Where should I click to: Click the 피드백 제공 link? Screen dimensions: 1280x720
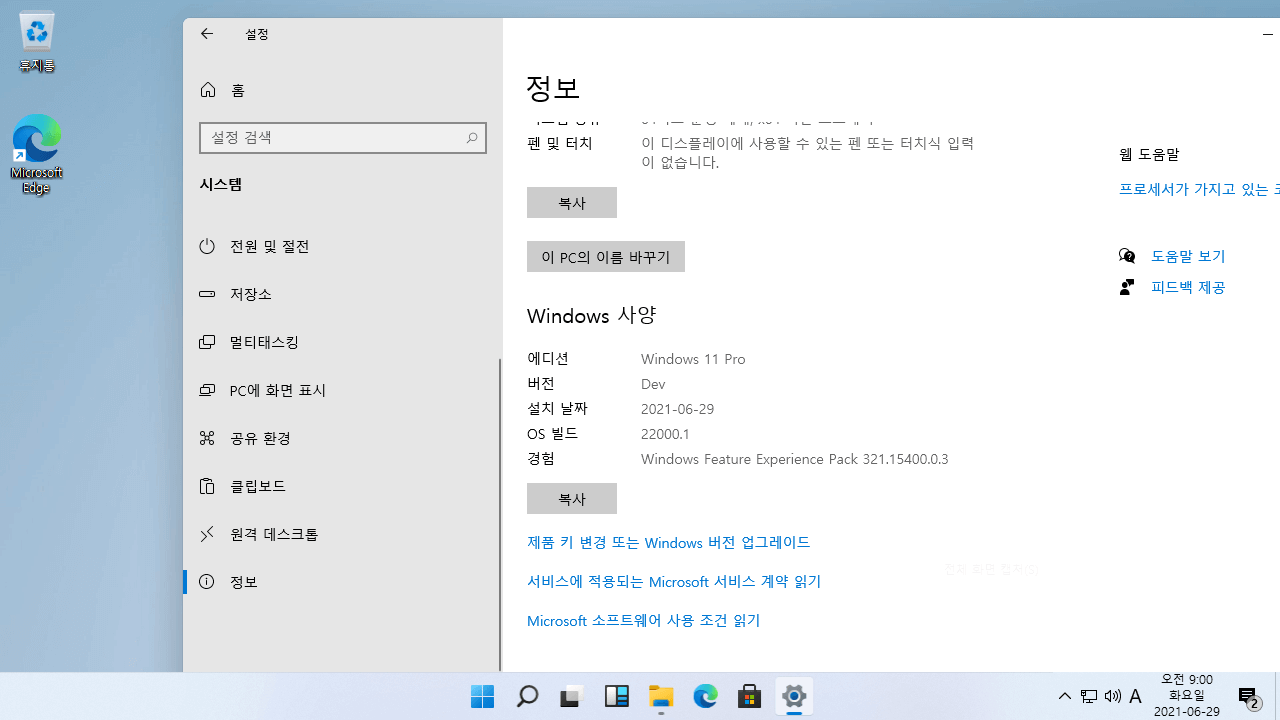[1188, 287]
